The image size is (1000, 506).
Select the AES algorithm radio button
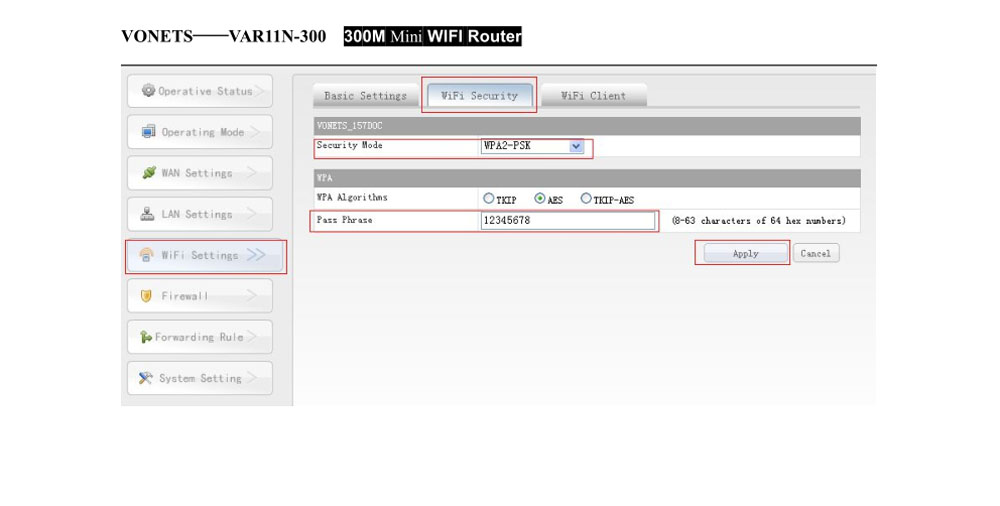(540, 198)
